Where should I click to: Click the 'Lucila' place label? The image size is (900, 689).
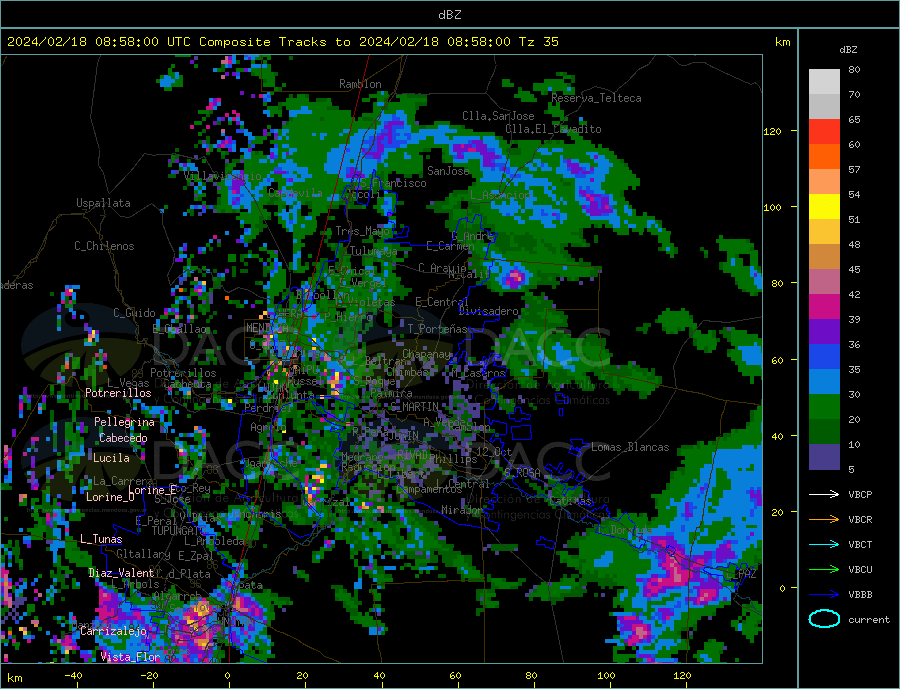click(x=111, y=458)
